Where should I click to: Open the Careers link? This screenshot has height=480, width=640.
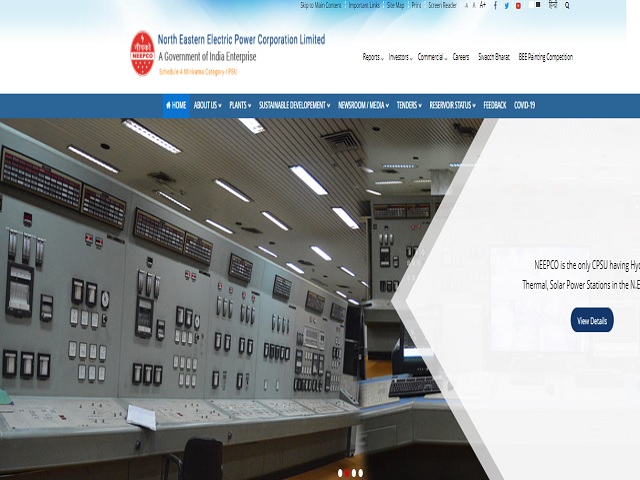point(460,57)
